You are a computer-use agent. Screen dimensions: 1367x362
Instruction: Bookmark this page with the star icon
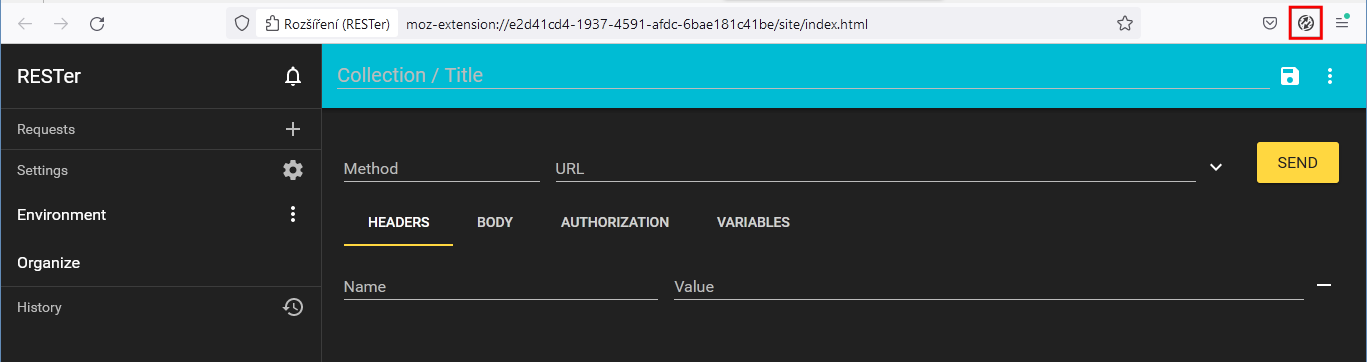pos(1124,23)
